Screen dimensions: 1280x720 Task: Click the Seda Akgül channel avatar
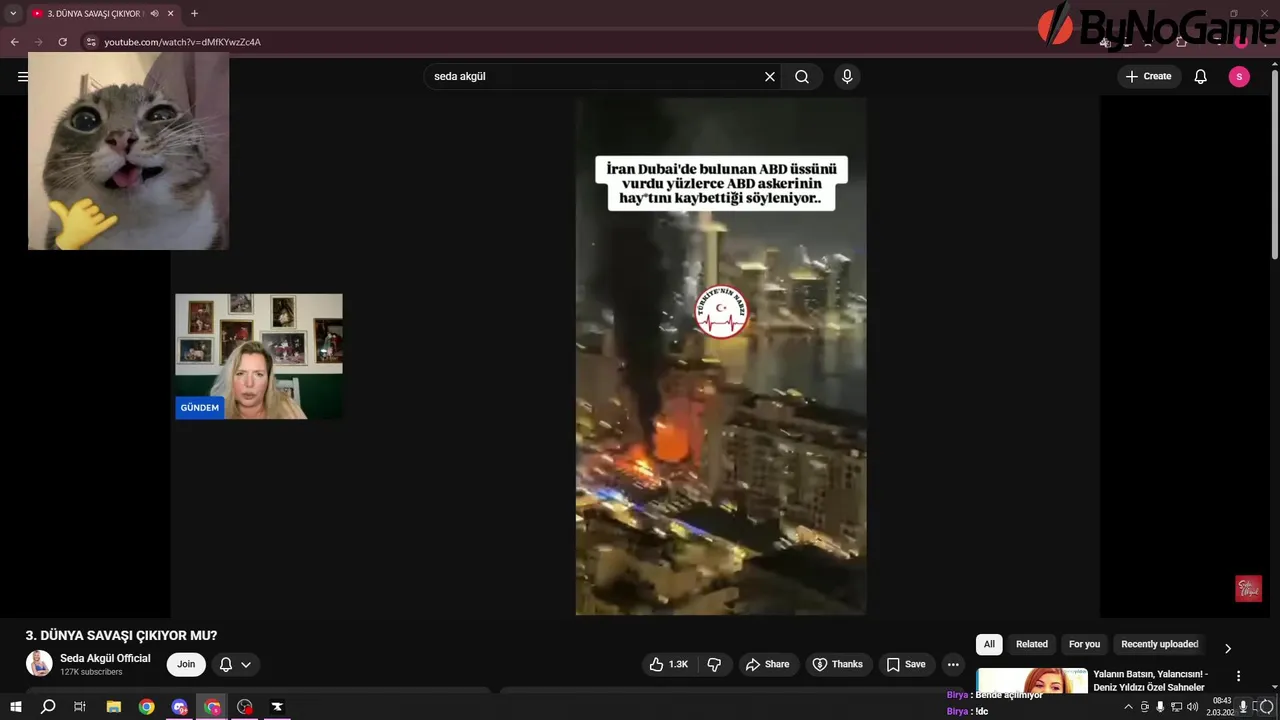[39, 664]
